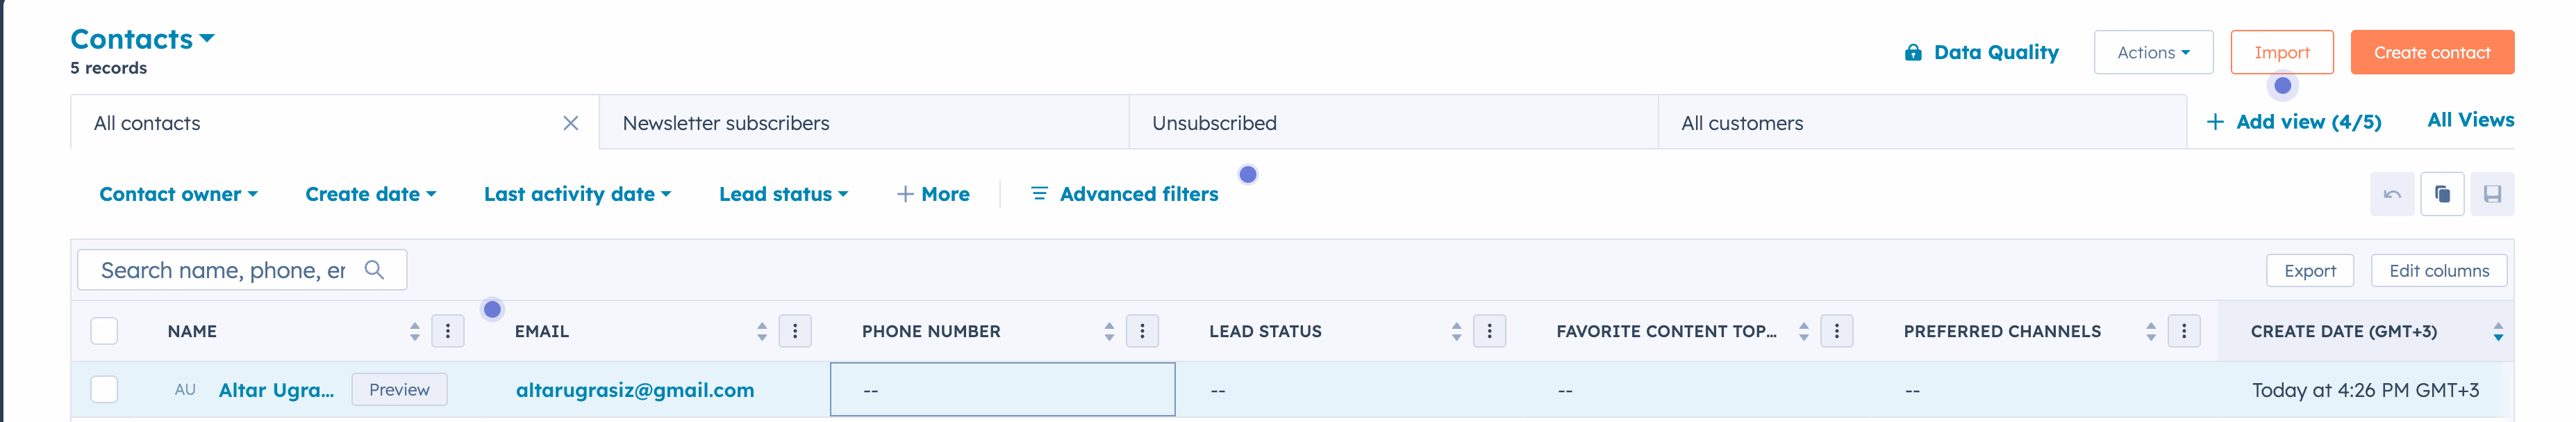
Task: Switch to the Unsubscribed tab
Action: click(x=1215, y=123)
